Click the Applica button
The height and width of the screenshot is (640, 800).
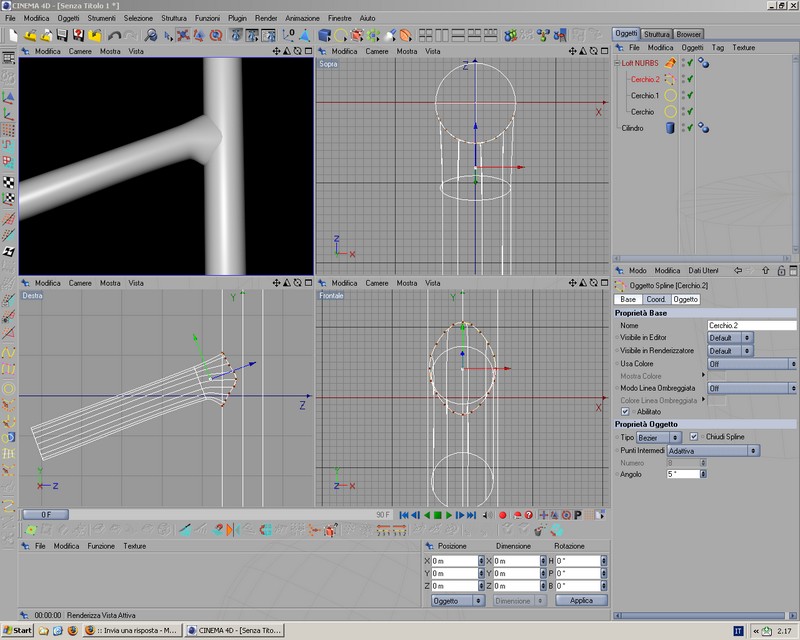581,601
